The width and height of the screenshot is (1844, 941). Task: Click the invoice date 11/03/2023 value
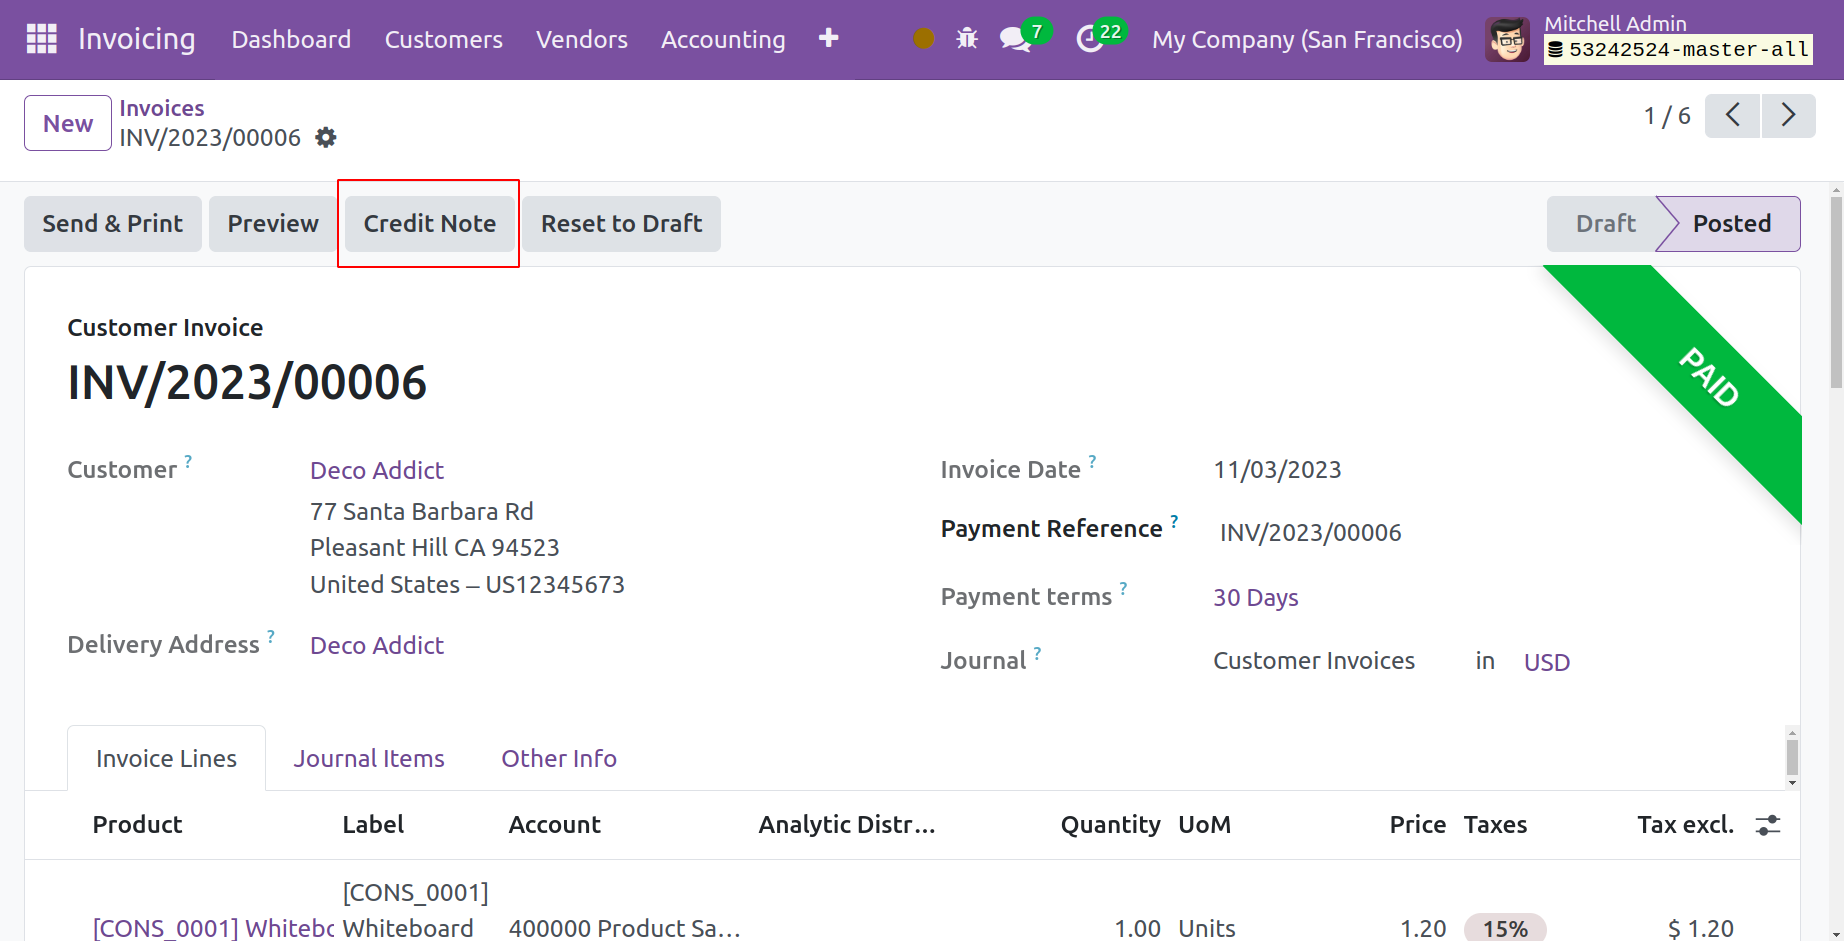1277,470
